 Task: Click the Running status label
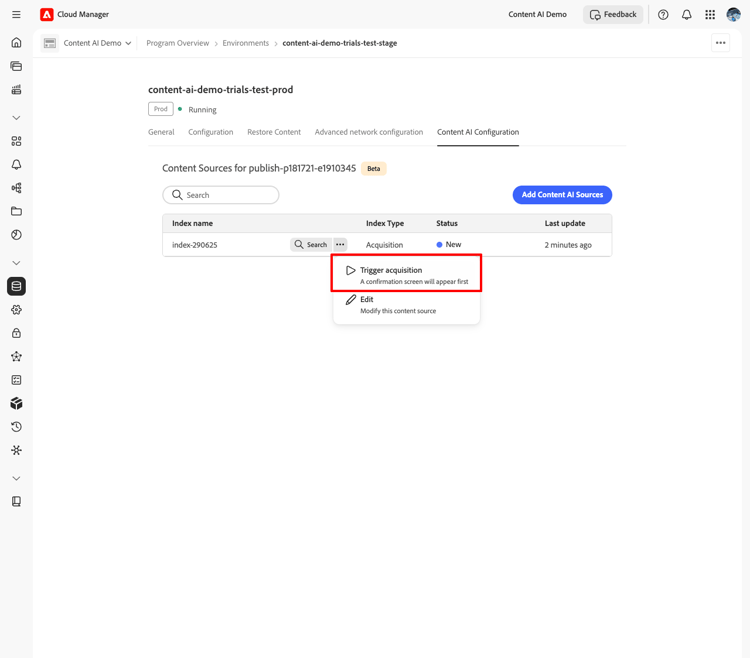click(202, 110)
